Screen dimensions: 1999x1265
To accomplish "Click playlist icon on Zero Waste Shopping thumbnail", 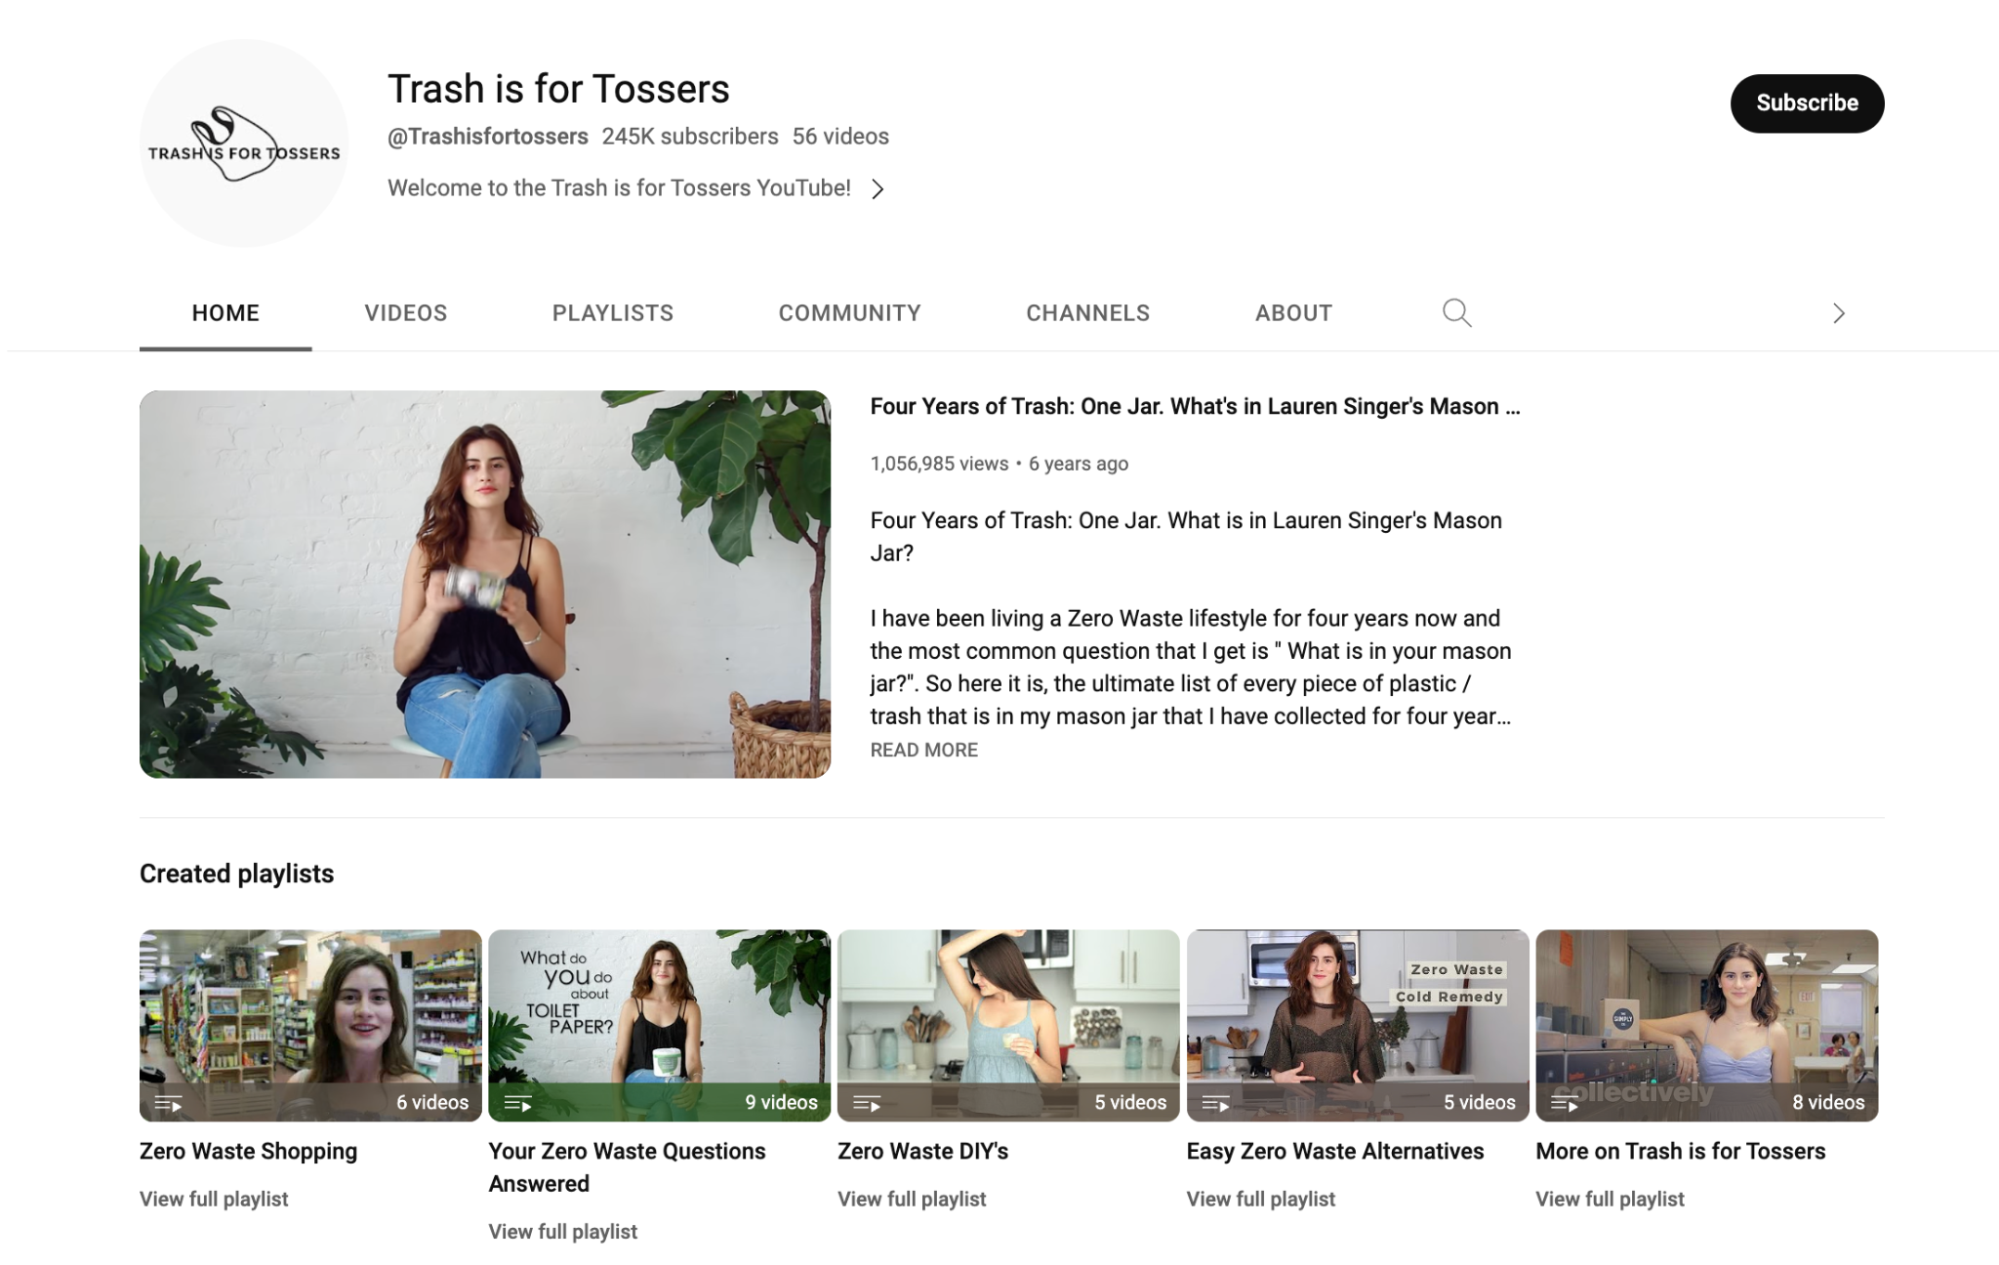I will click(x=168, y=1103).
